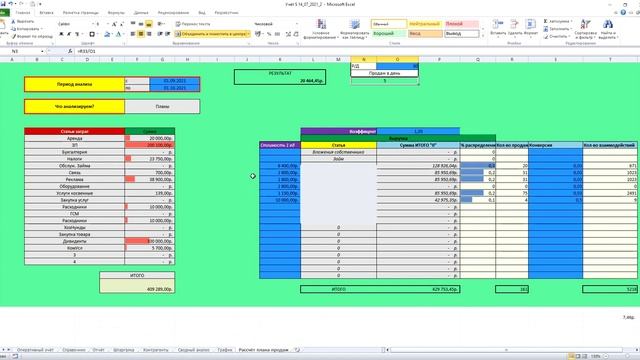This screenshot has width=640, height=360.
Task: Open Name Box dropdown arrow
Action: pyautogui.click(x=42, y=51)
